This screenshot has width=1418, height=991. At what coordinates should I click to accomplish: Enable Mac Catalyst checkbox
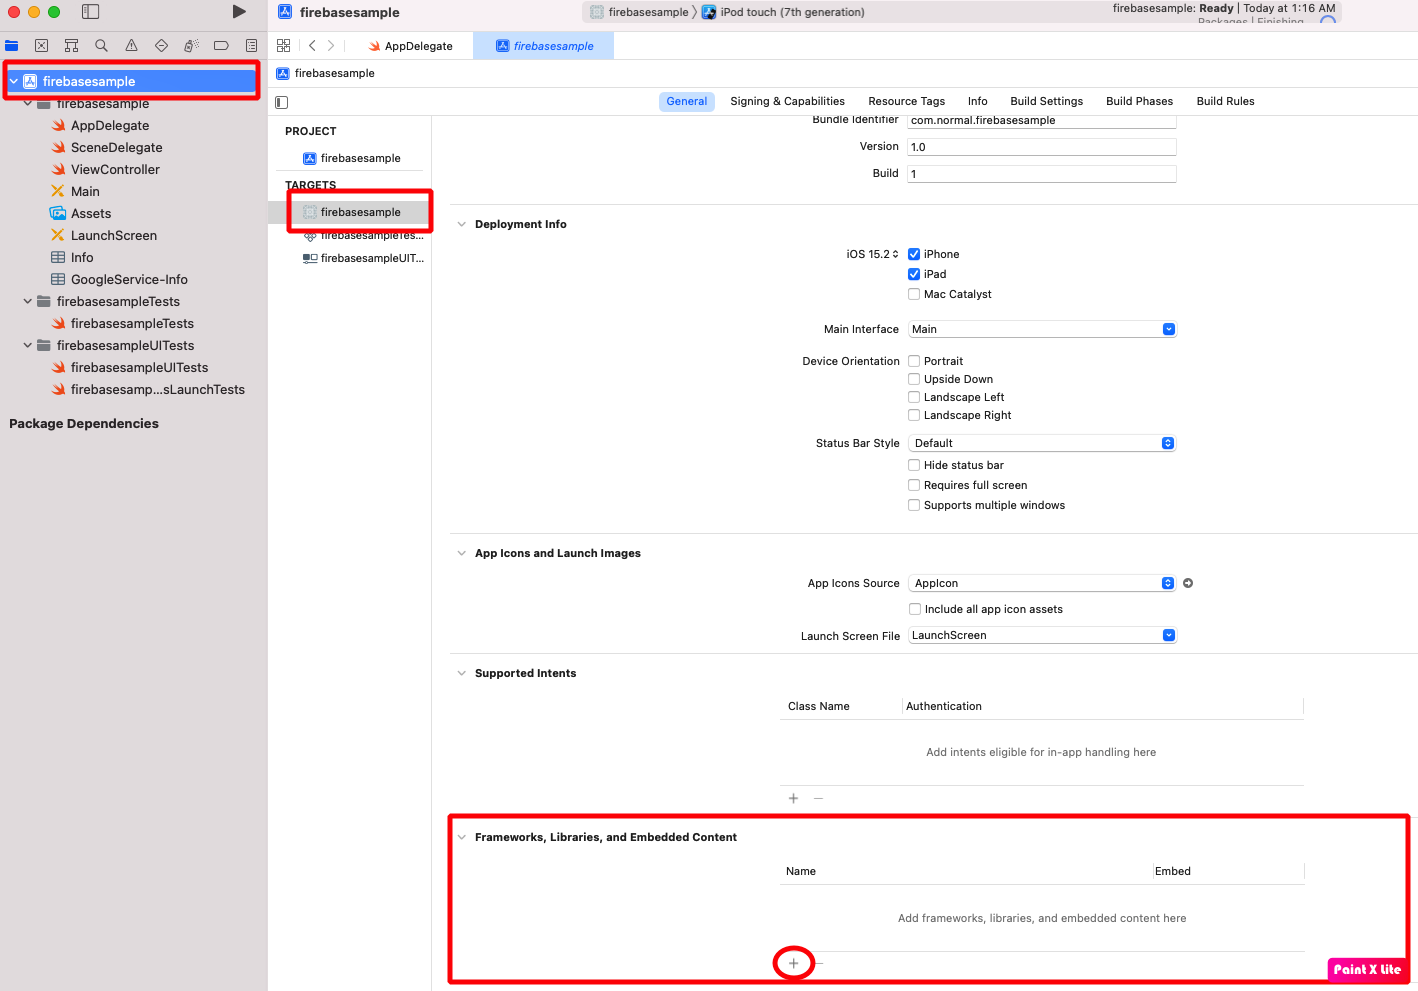point(914,294)
